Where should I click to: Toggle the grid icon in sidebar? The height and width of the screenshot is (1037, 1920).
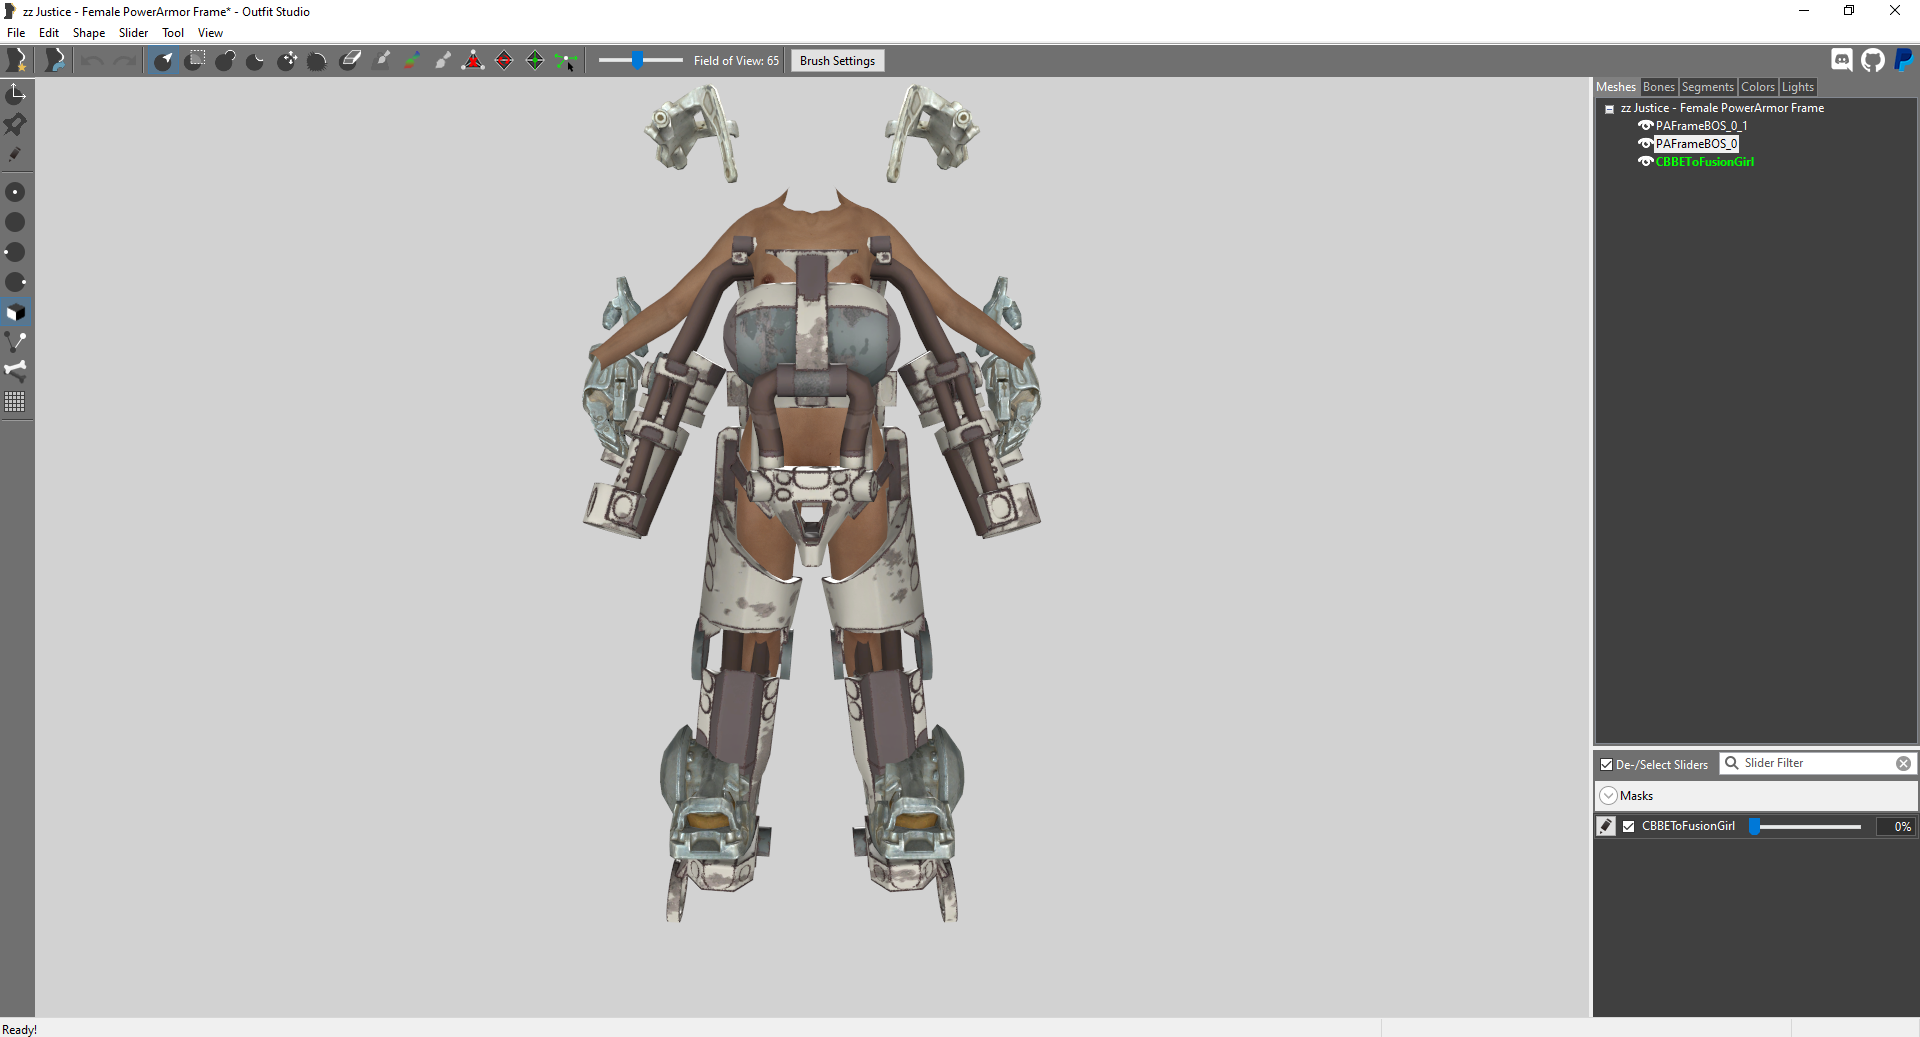[x=16, y=402]
